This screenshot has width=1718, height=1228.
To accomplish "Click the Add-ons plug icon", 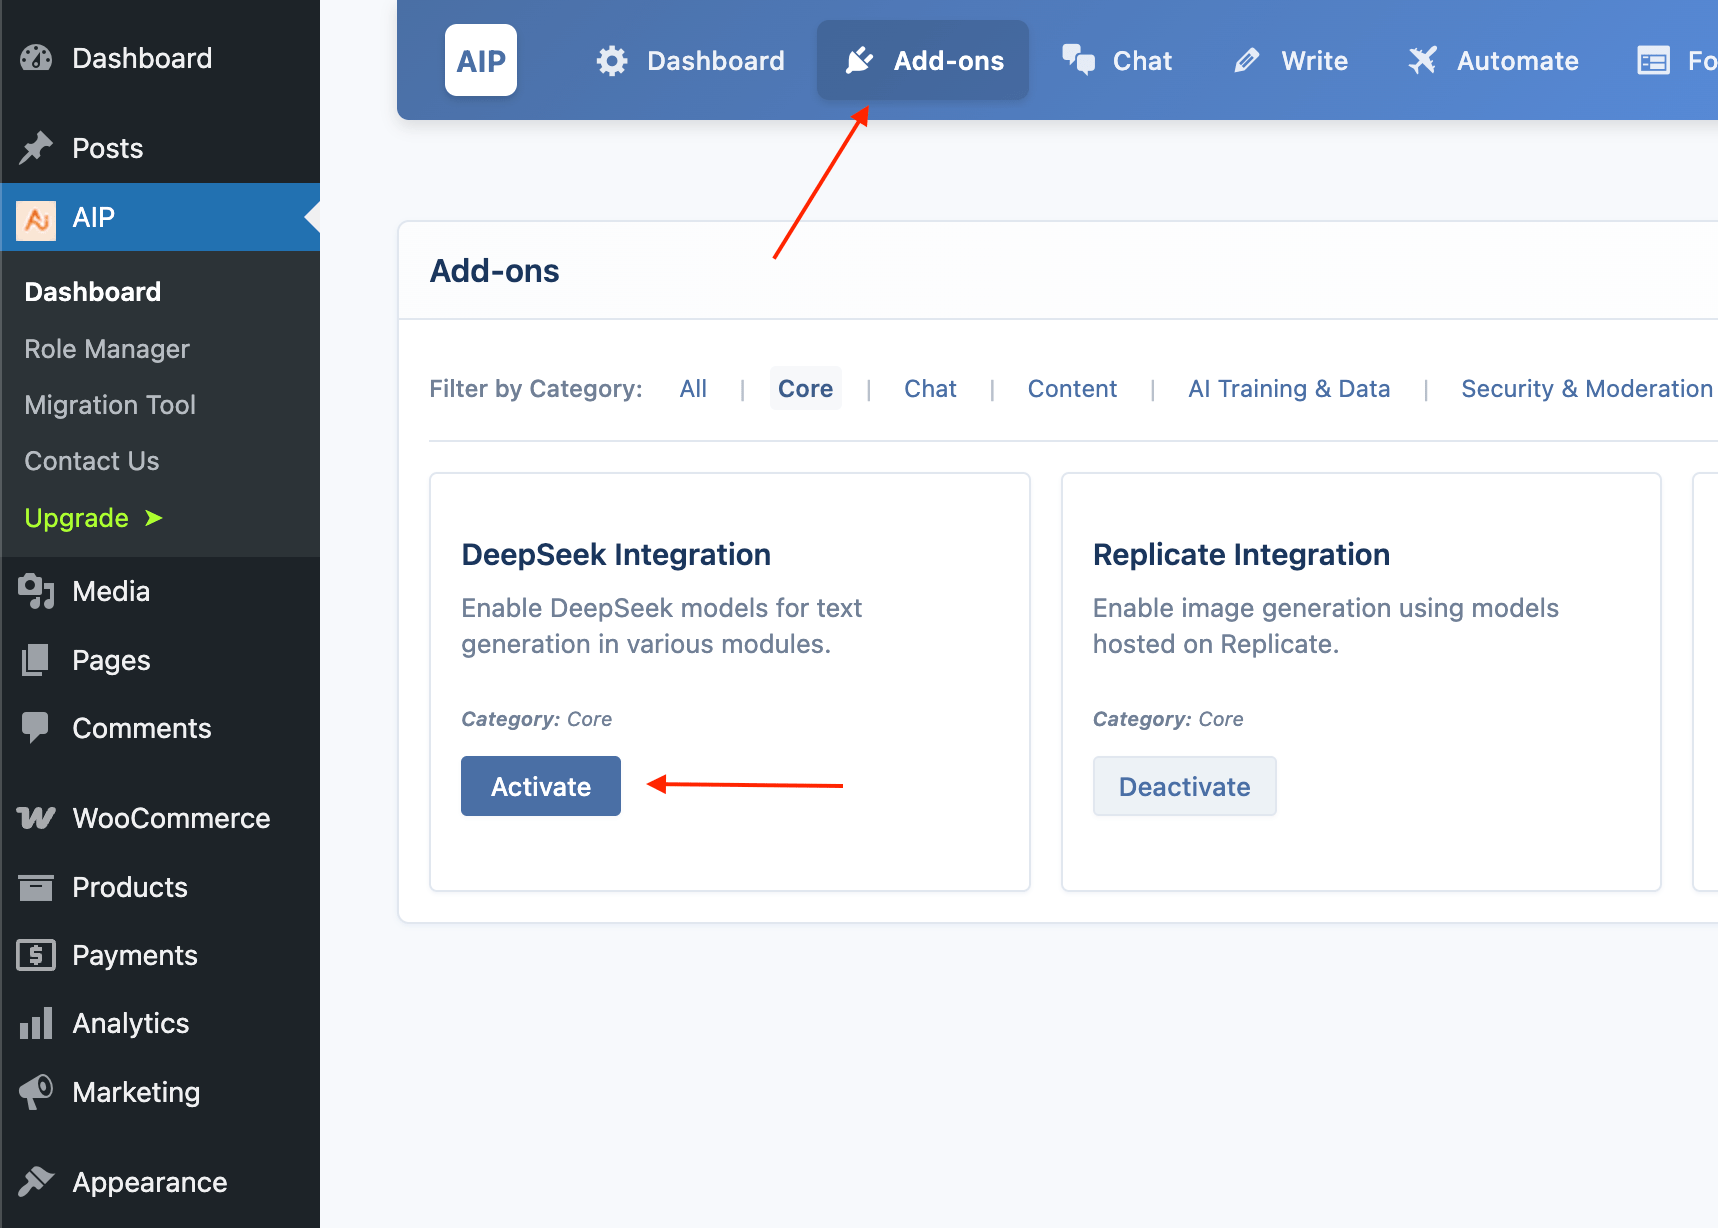I will coord(859,61).
